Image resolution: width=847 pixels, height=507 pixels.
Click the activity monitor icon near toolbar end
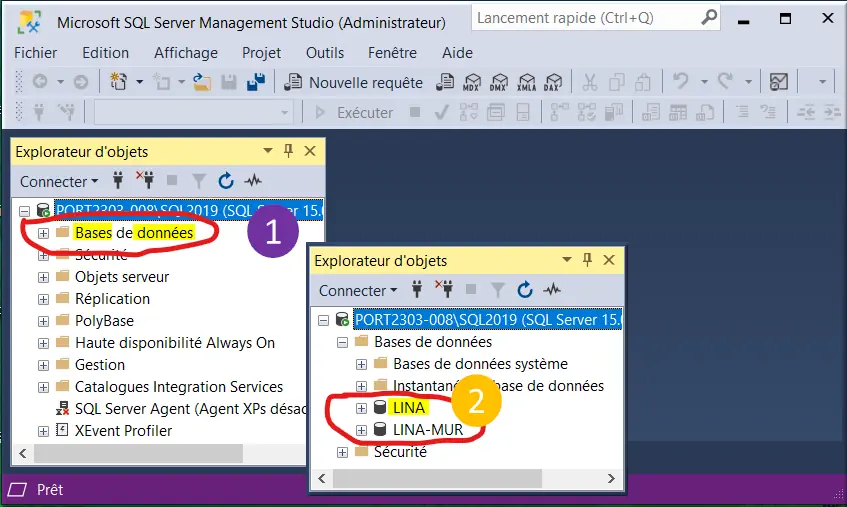778,82
